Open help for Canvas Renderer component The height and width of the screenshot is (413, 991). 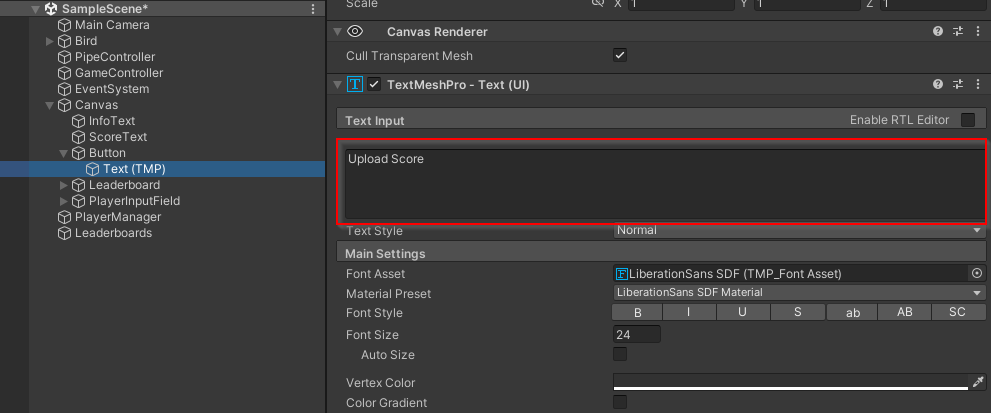(937, 32)
